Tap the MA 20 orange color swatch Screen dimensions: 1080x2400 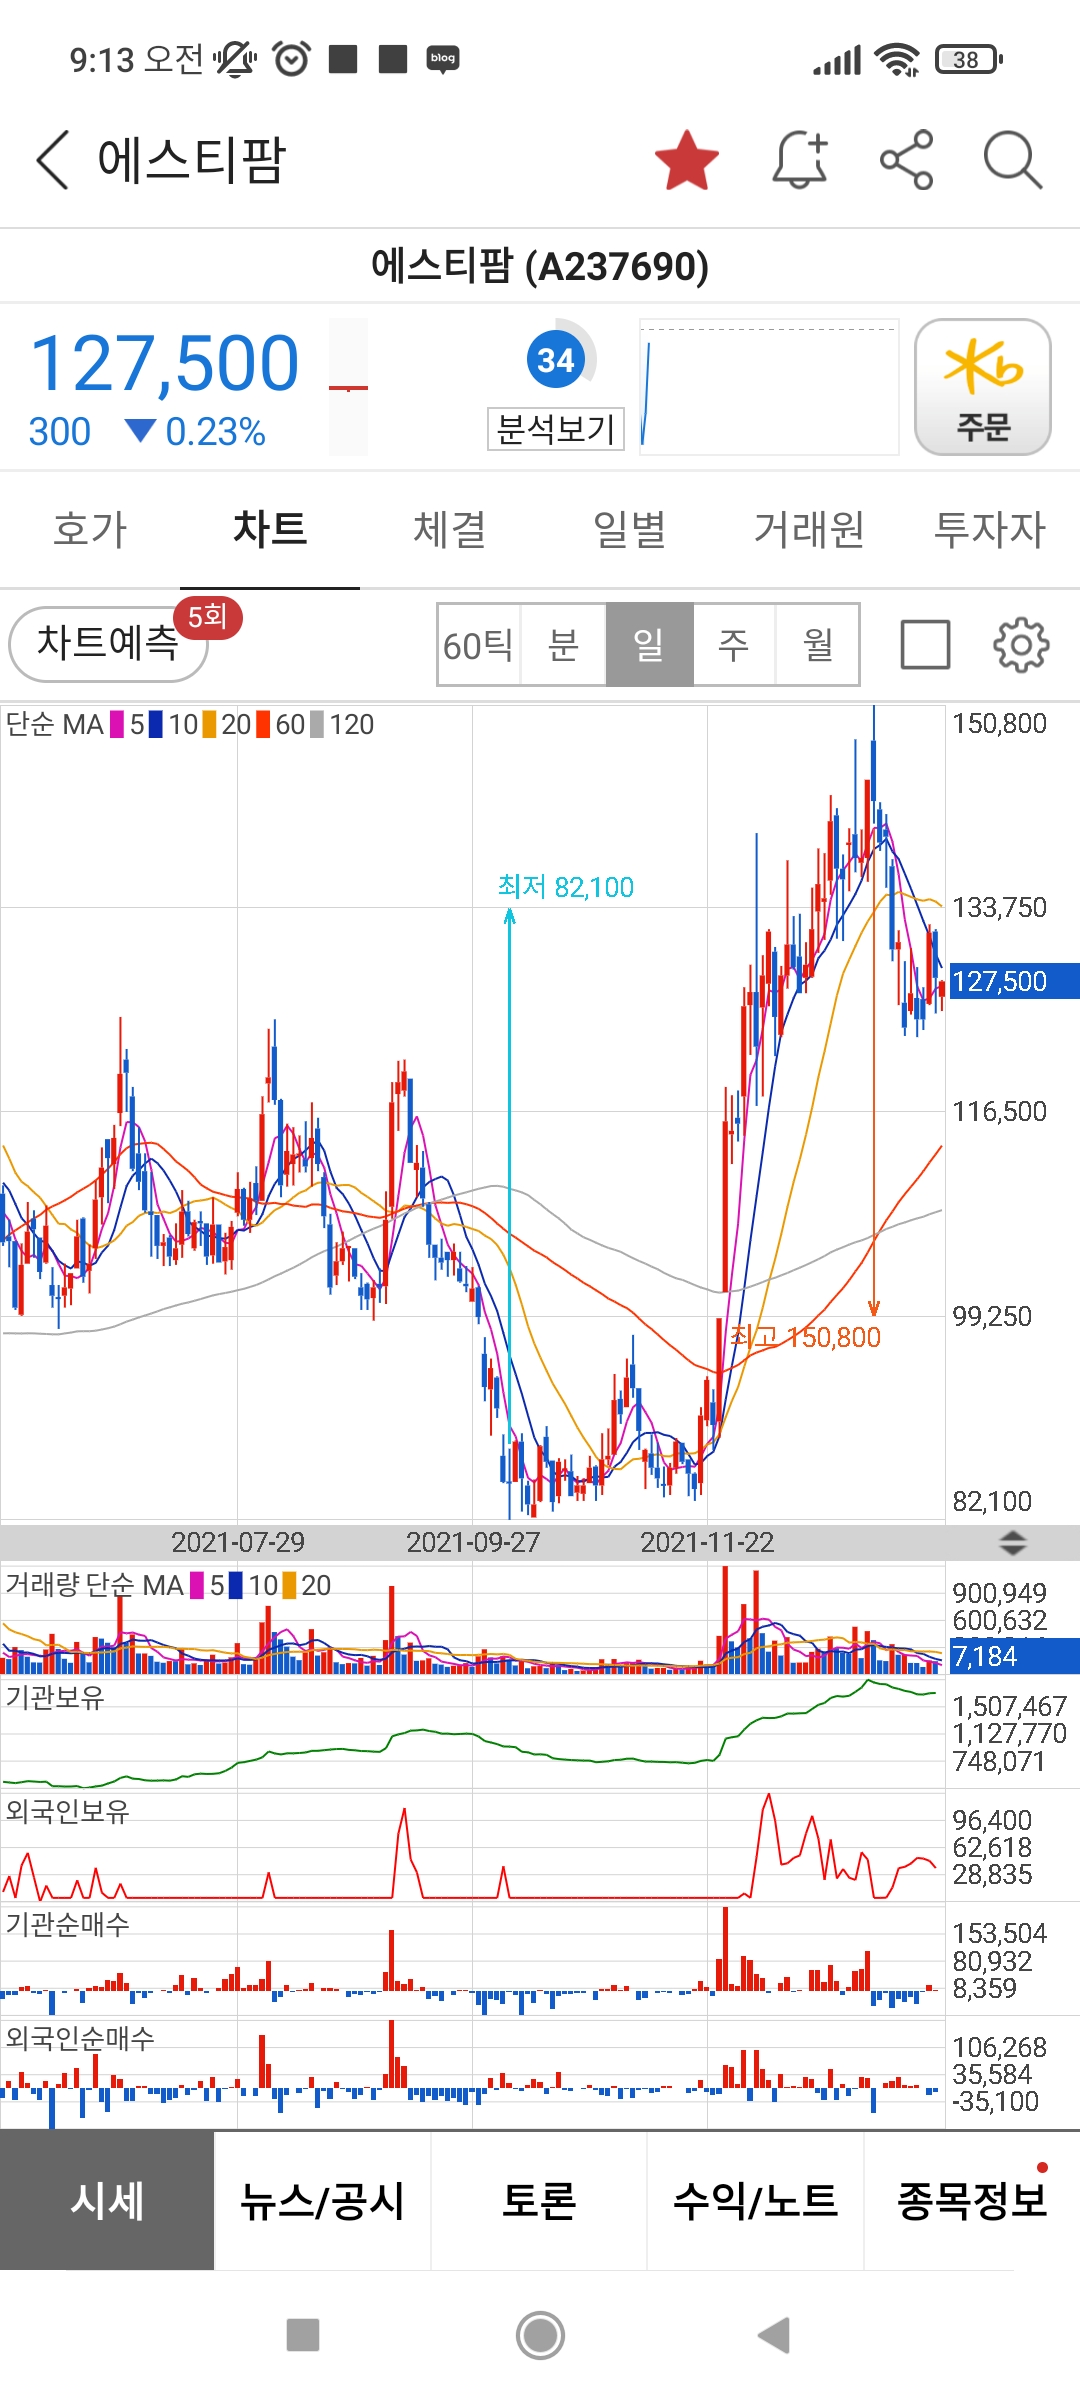pos(209,724)
